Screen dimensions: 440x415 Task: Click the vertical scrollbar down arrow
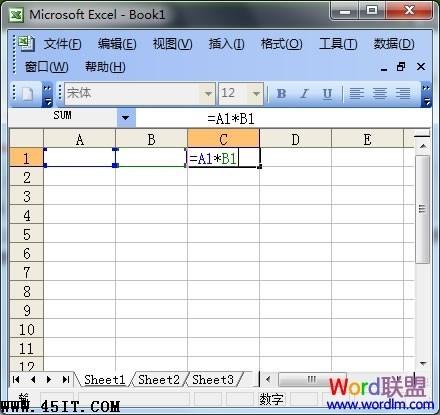(x=423, y=364)
